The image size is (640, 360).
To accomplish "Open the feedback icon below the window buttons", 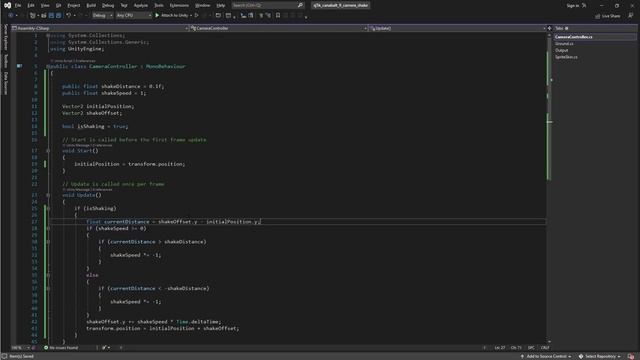I will 631,16.
